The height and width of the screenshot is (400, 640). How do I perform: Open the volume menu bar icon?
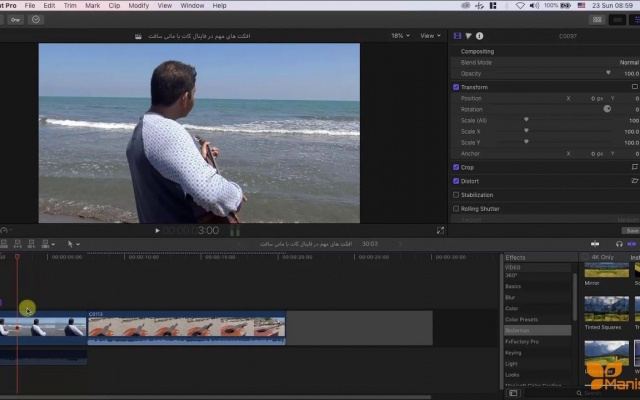tap(534, 6)
